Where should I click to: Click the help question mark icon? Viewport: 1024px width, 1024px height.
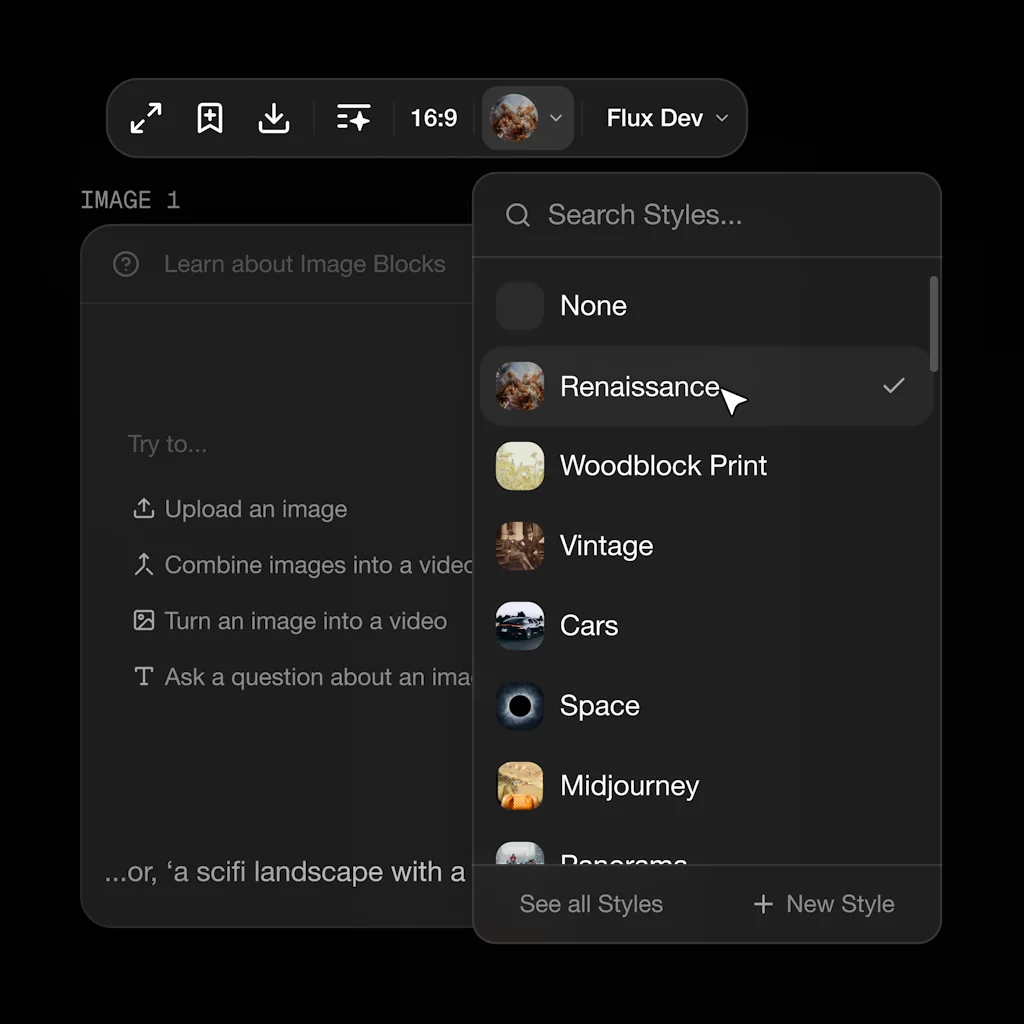click(126, 264)
